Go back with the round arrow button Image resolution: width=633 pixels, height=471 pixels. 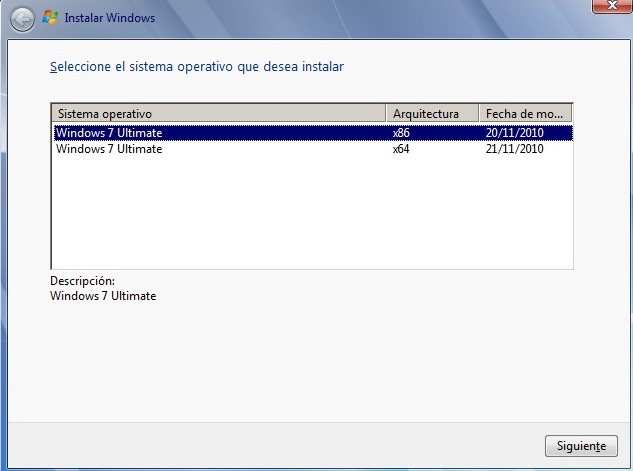[x=22, y=19]
